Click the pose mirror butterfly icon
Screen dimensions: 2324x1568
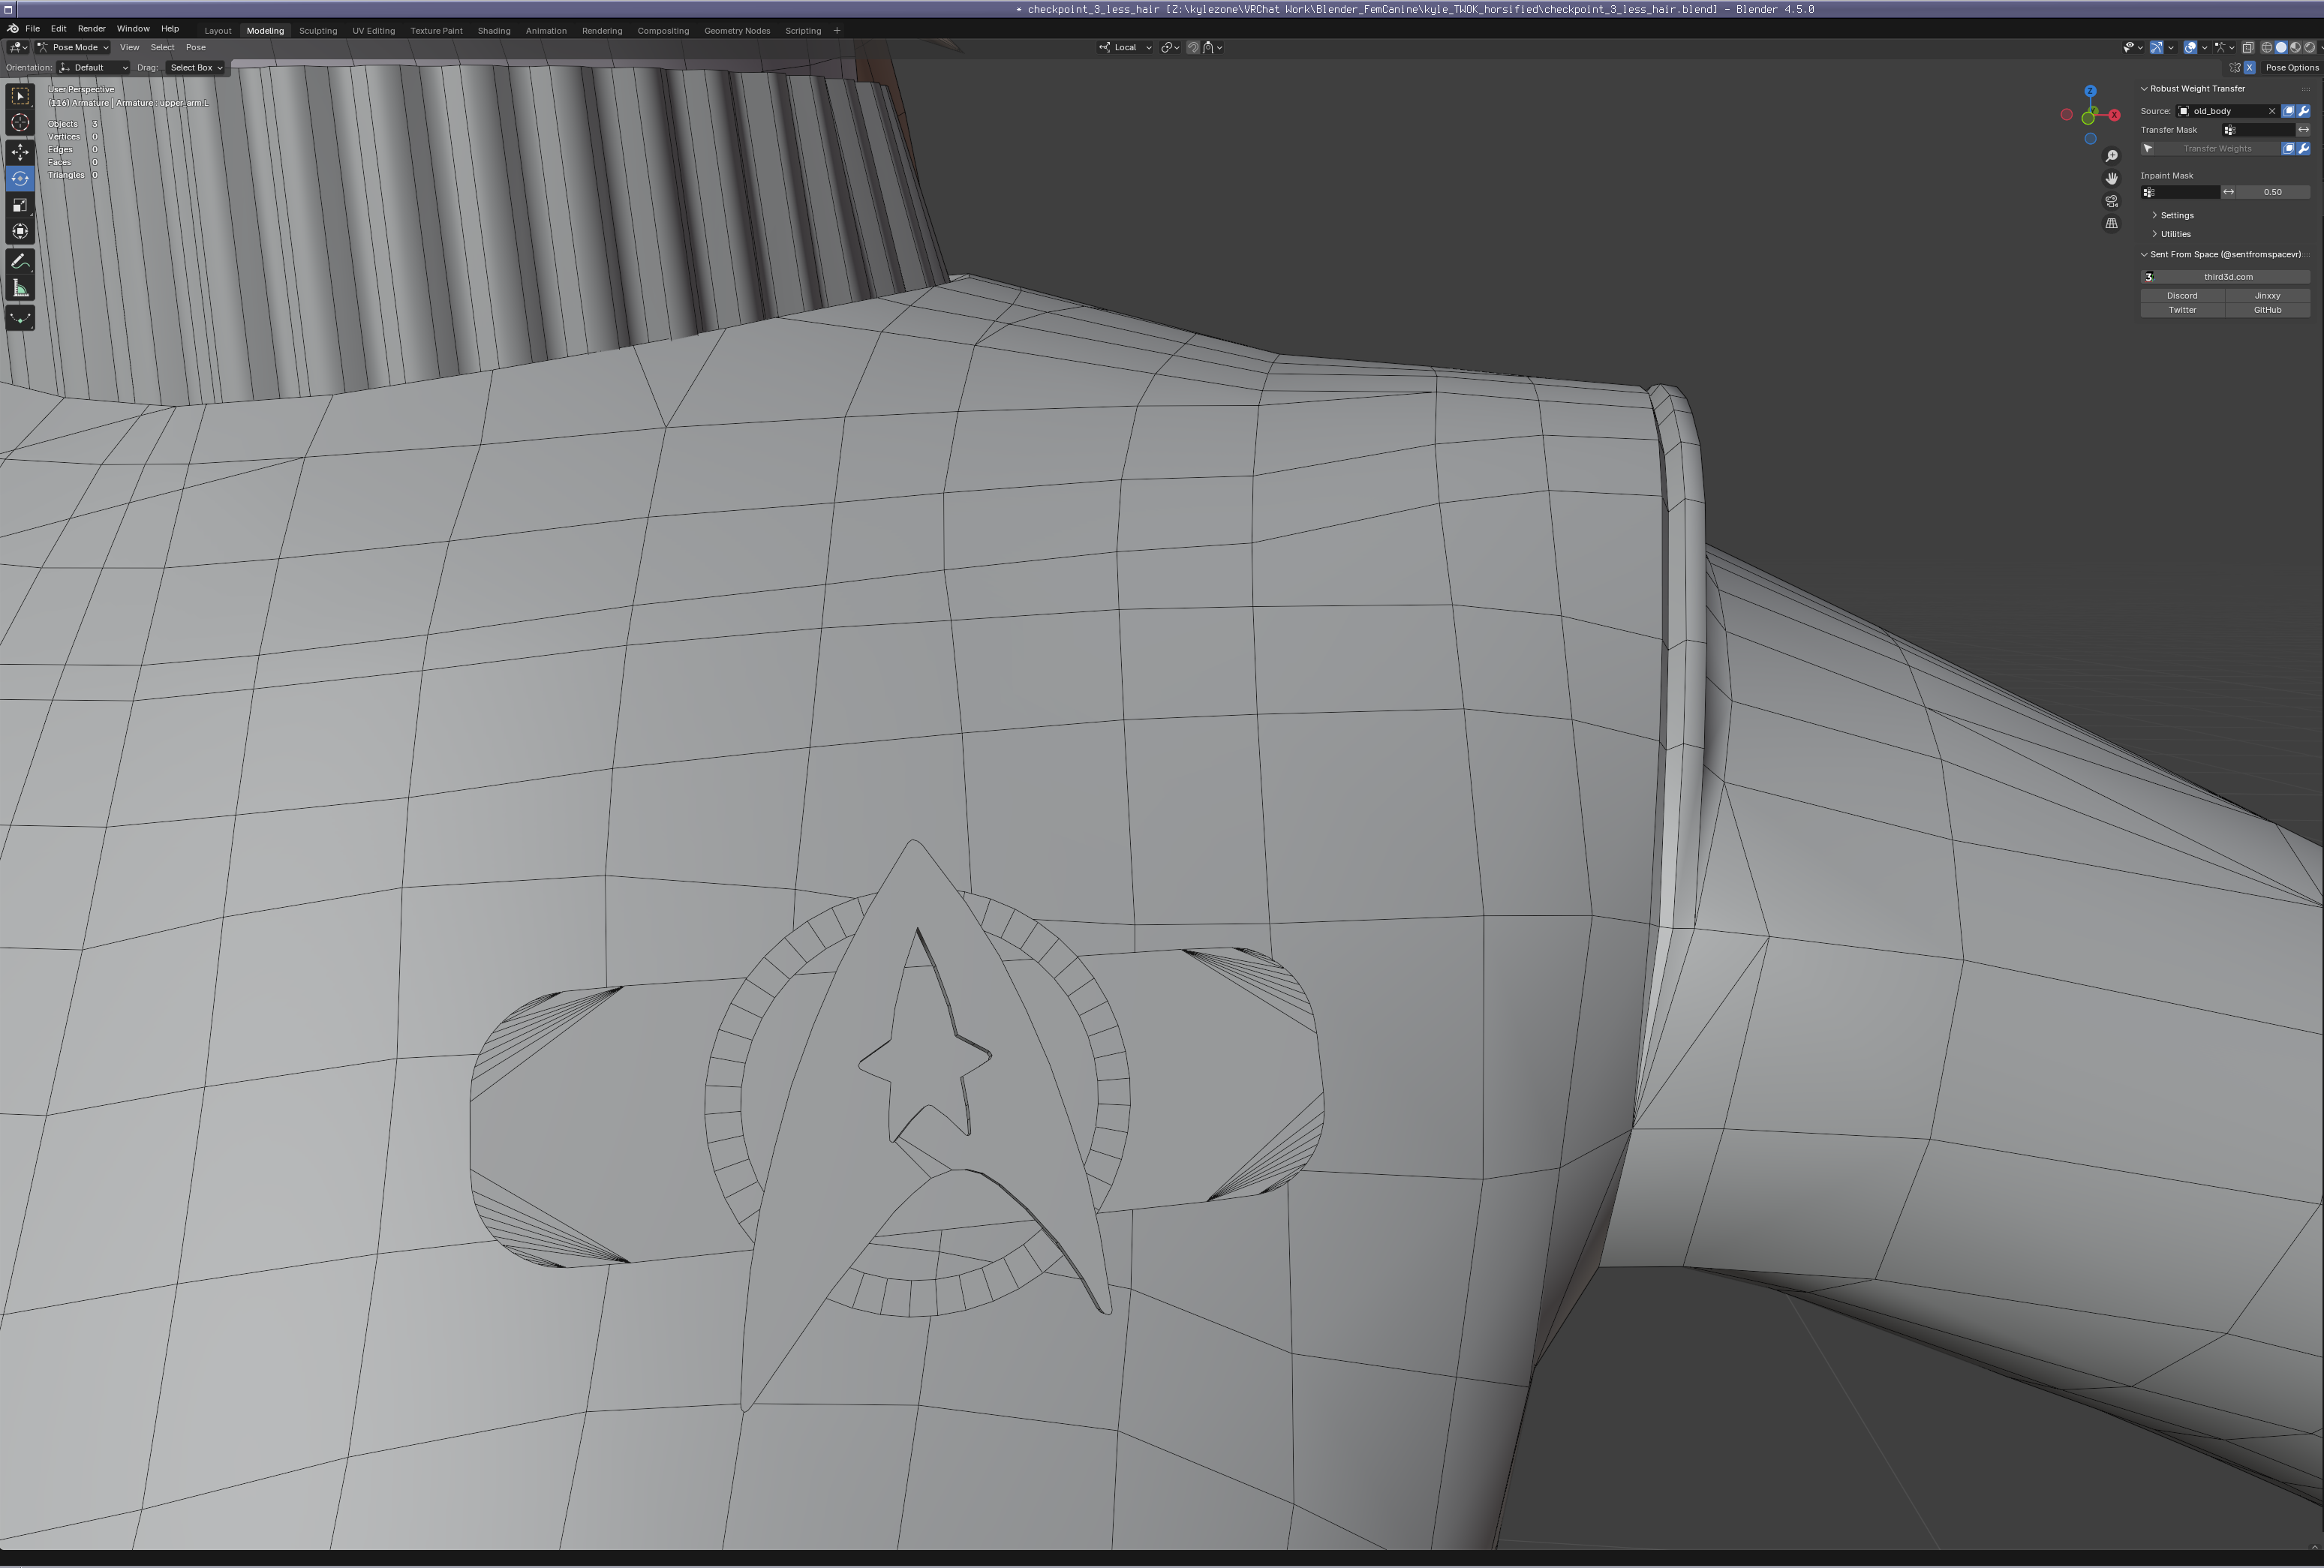click(2235, 68)
